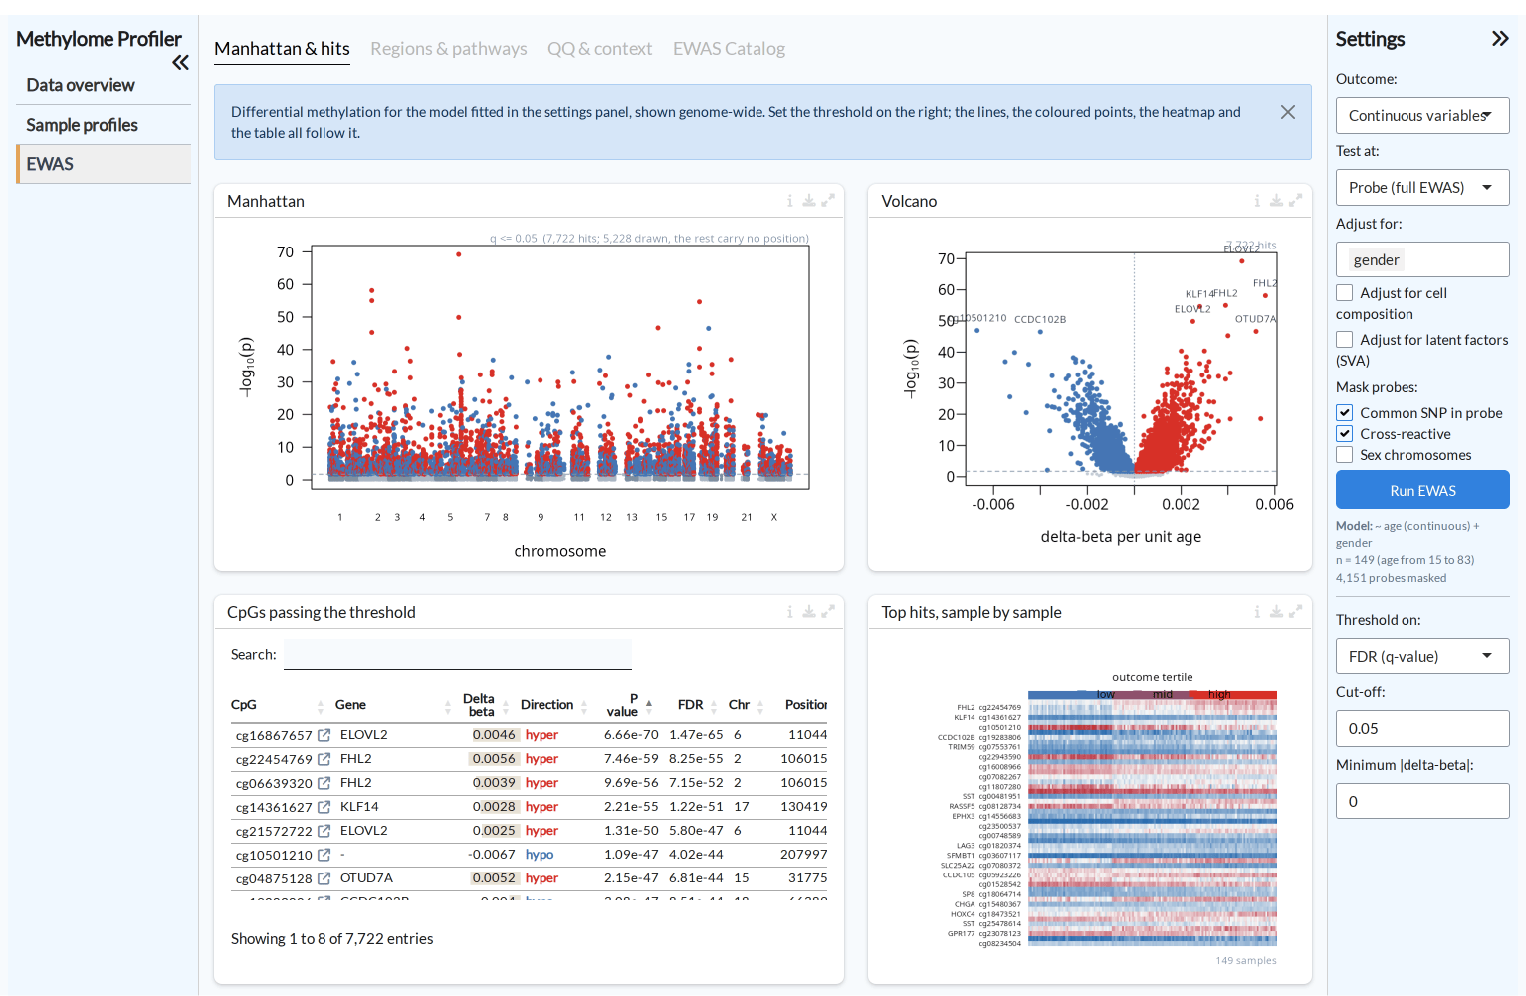Switch to the Regions & pathways tab
The image size is (1526, 996).
tap(448, 49)
